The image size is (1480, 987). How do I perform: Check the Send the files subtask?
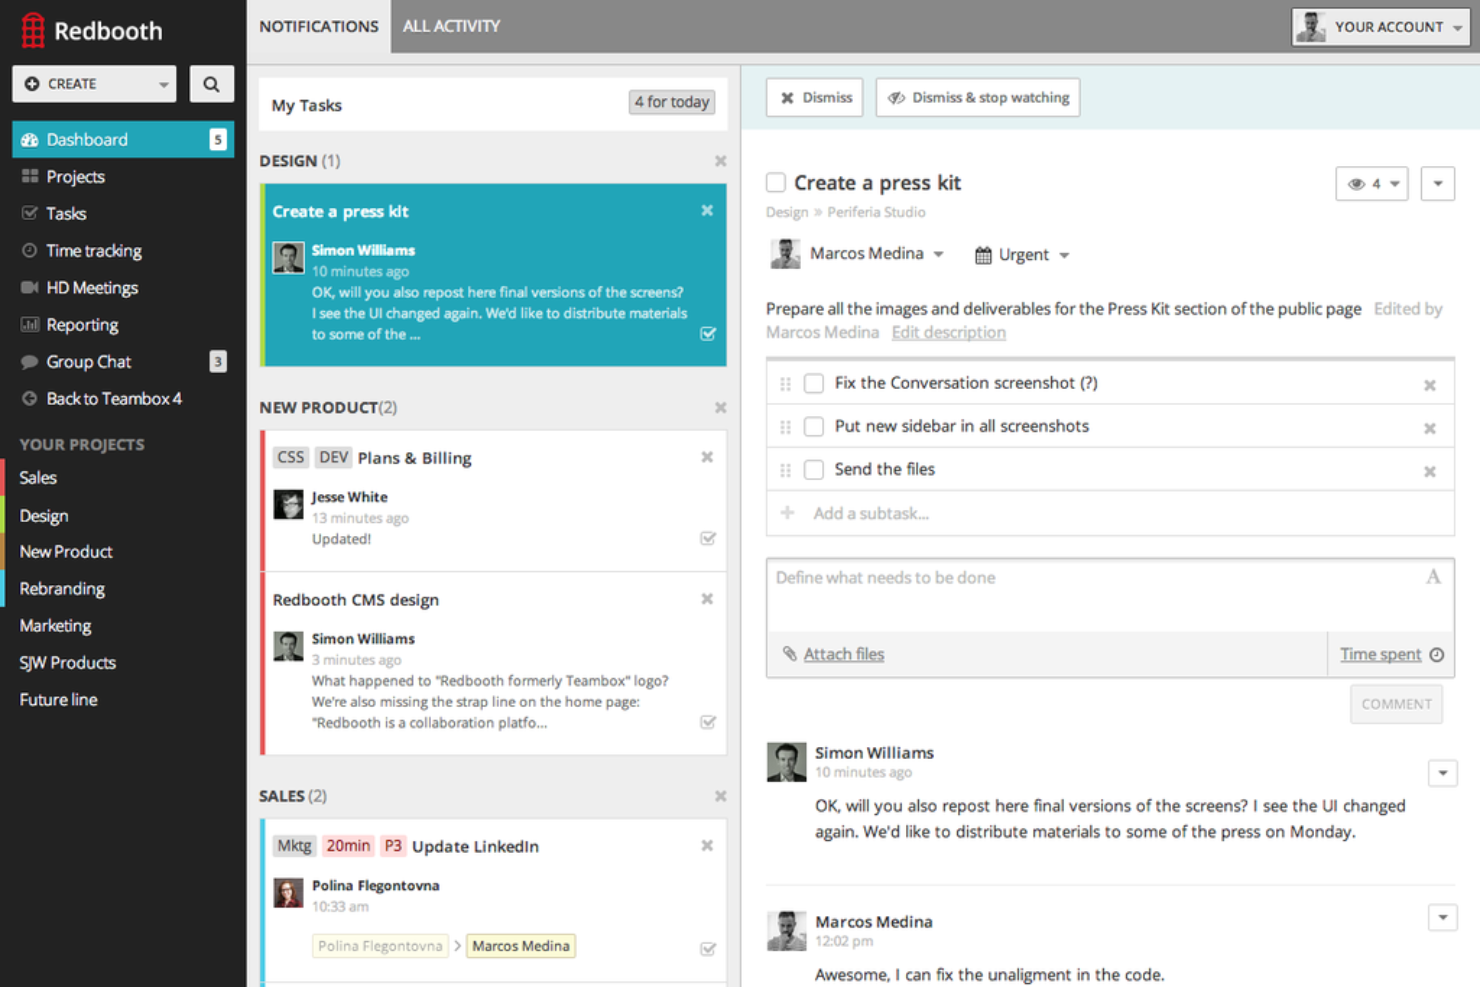(x=814, y=469)
